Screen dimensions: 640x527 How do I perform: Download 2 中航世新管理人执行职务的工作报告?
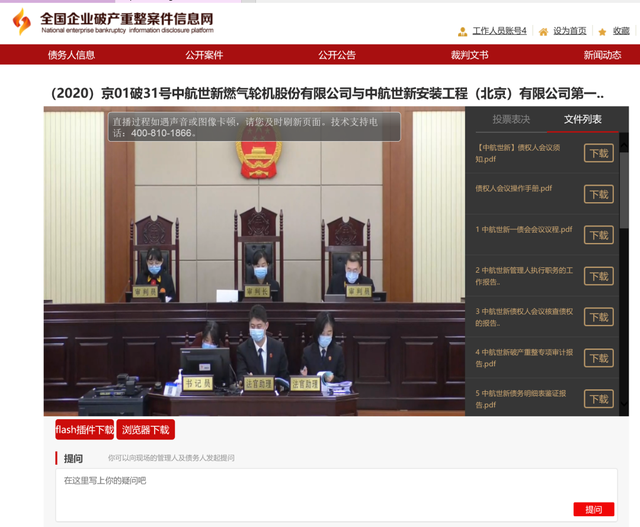coord(599,276)
